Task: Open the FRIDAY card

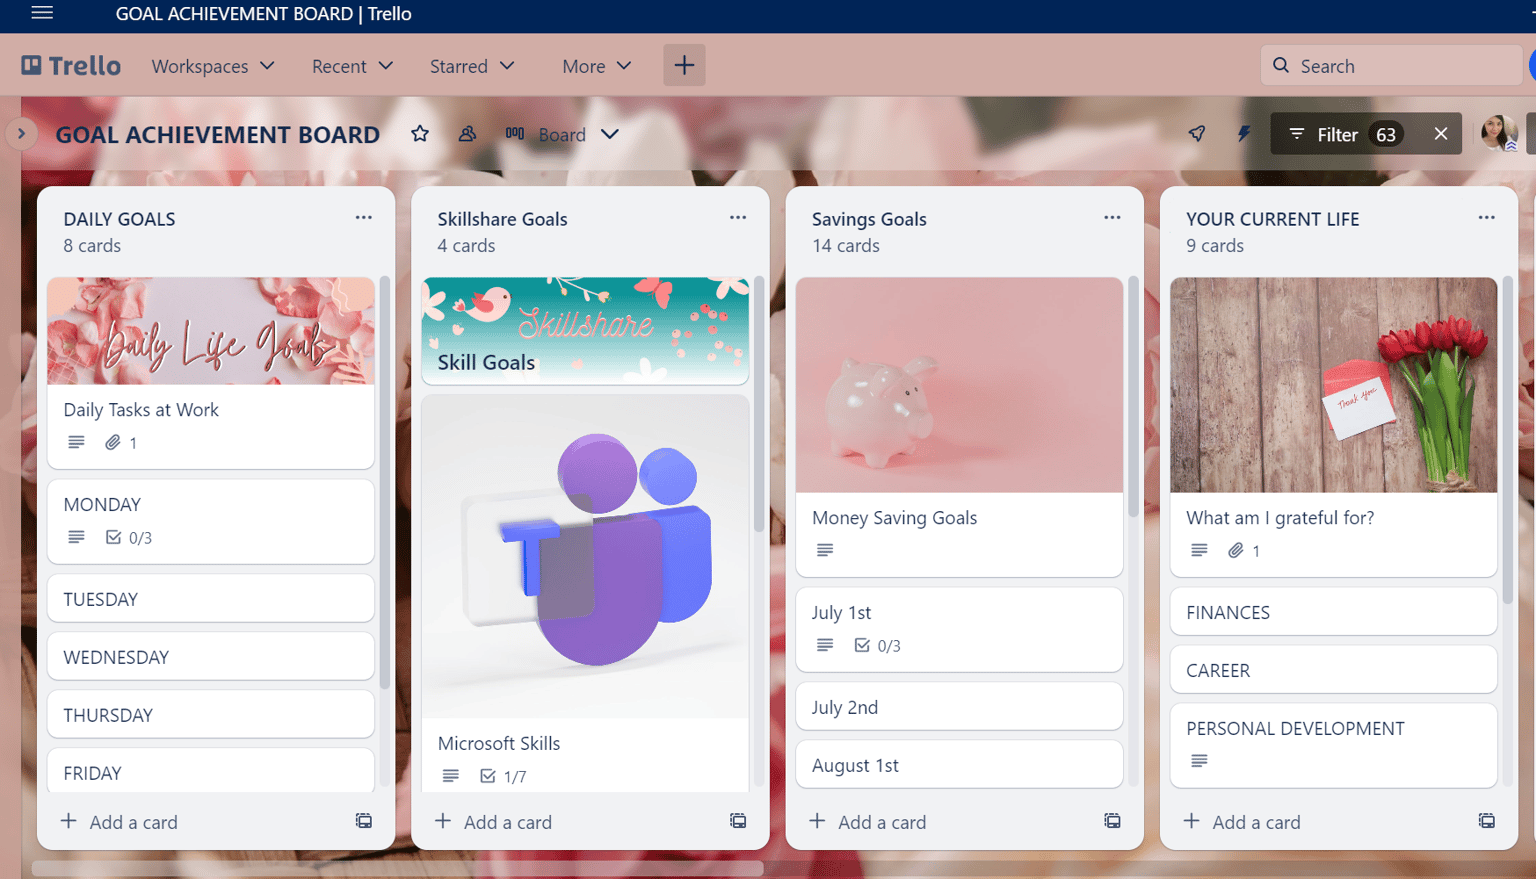Action: tap(211, 771)
